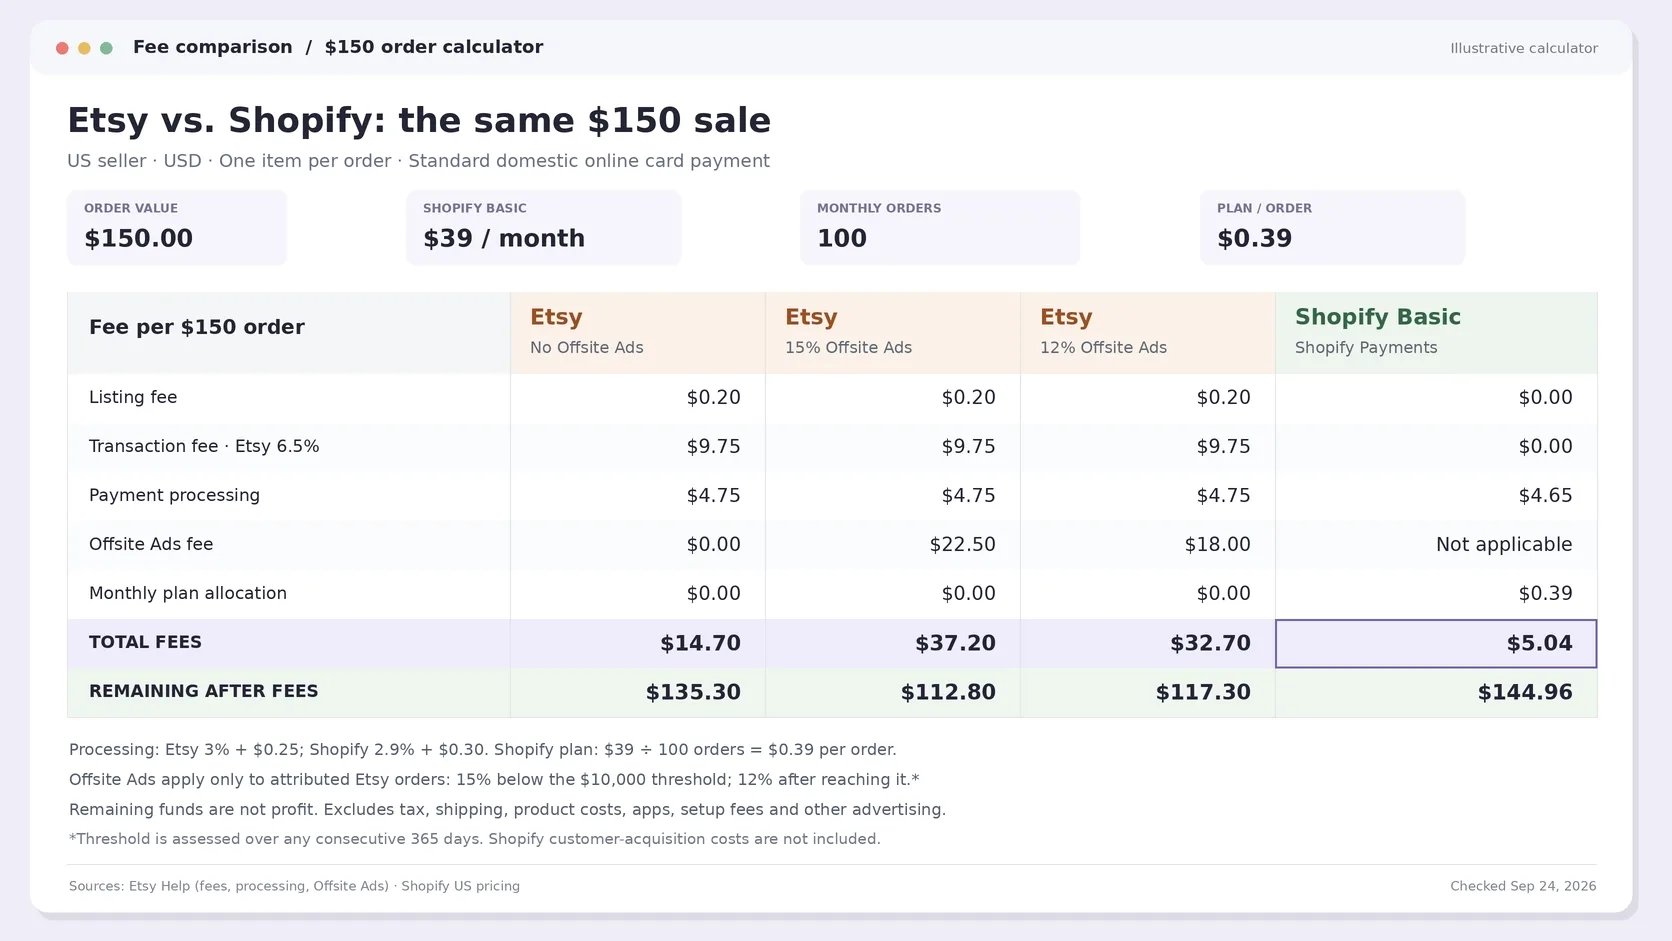Click the $144.96 remaining cell

[x=1436, y=692]
